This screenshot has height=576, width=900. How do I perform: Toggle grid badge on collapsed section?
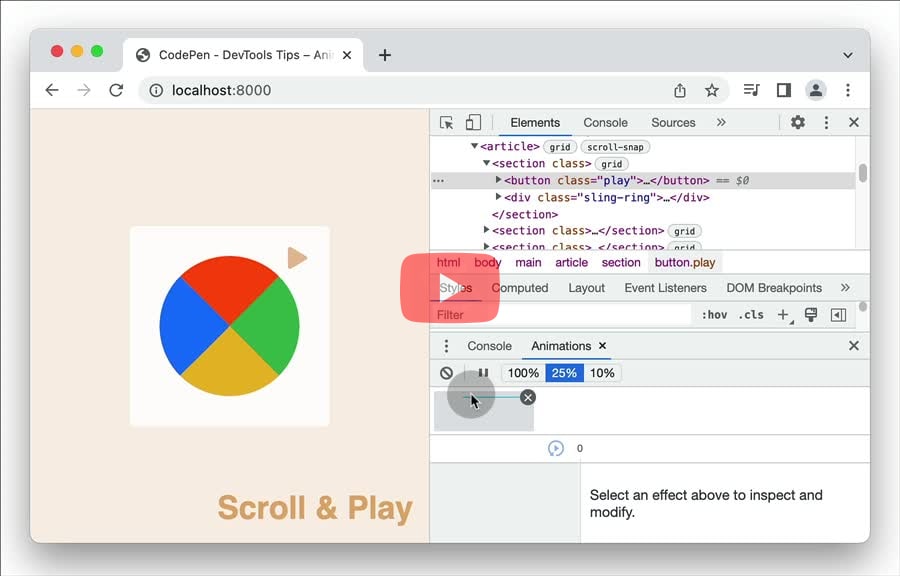pyautogui.click(x=684, y=231)
